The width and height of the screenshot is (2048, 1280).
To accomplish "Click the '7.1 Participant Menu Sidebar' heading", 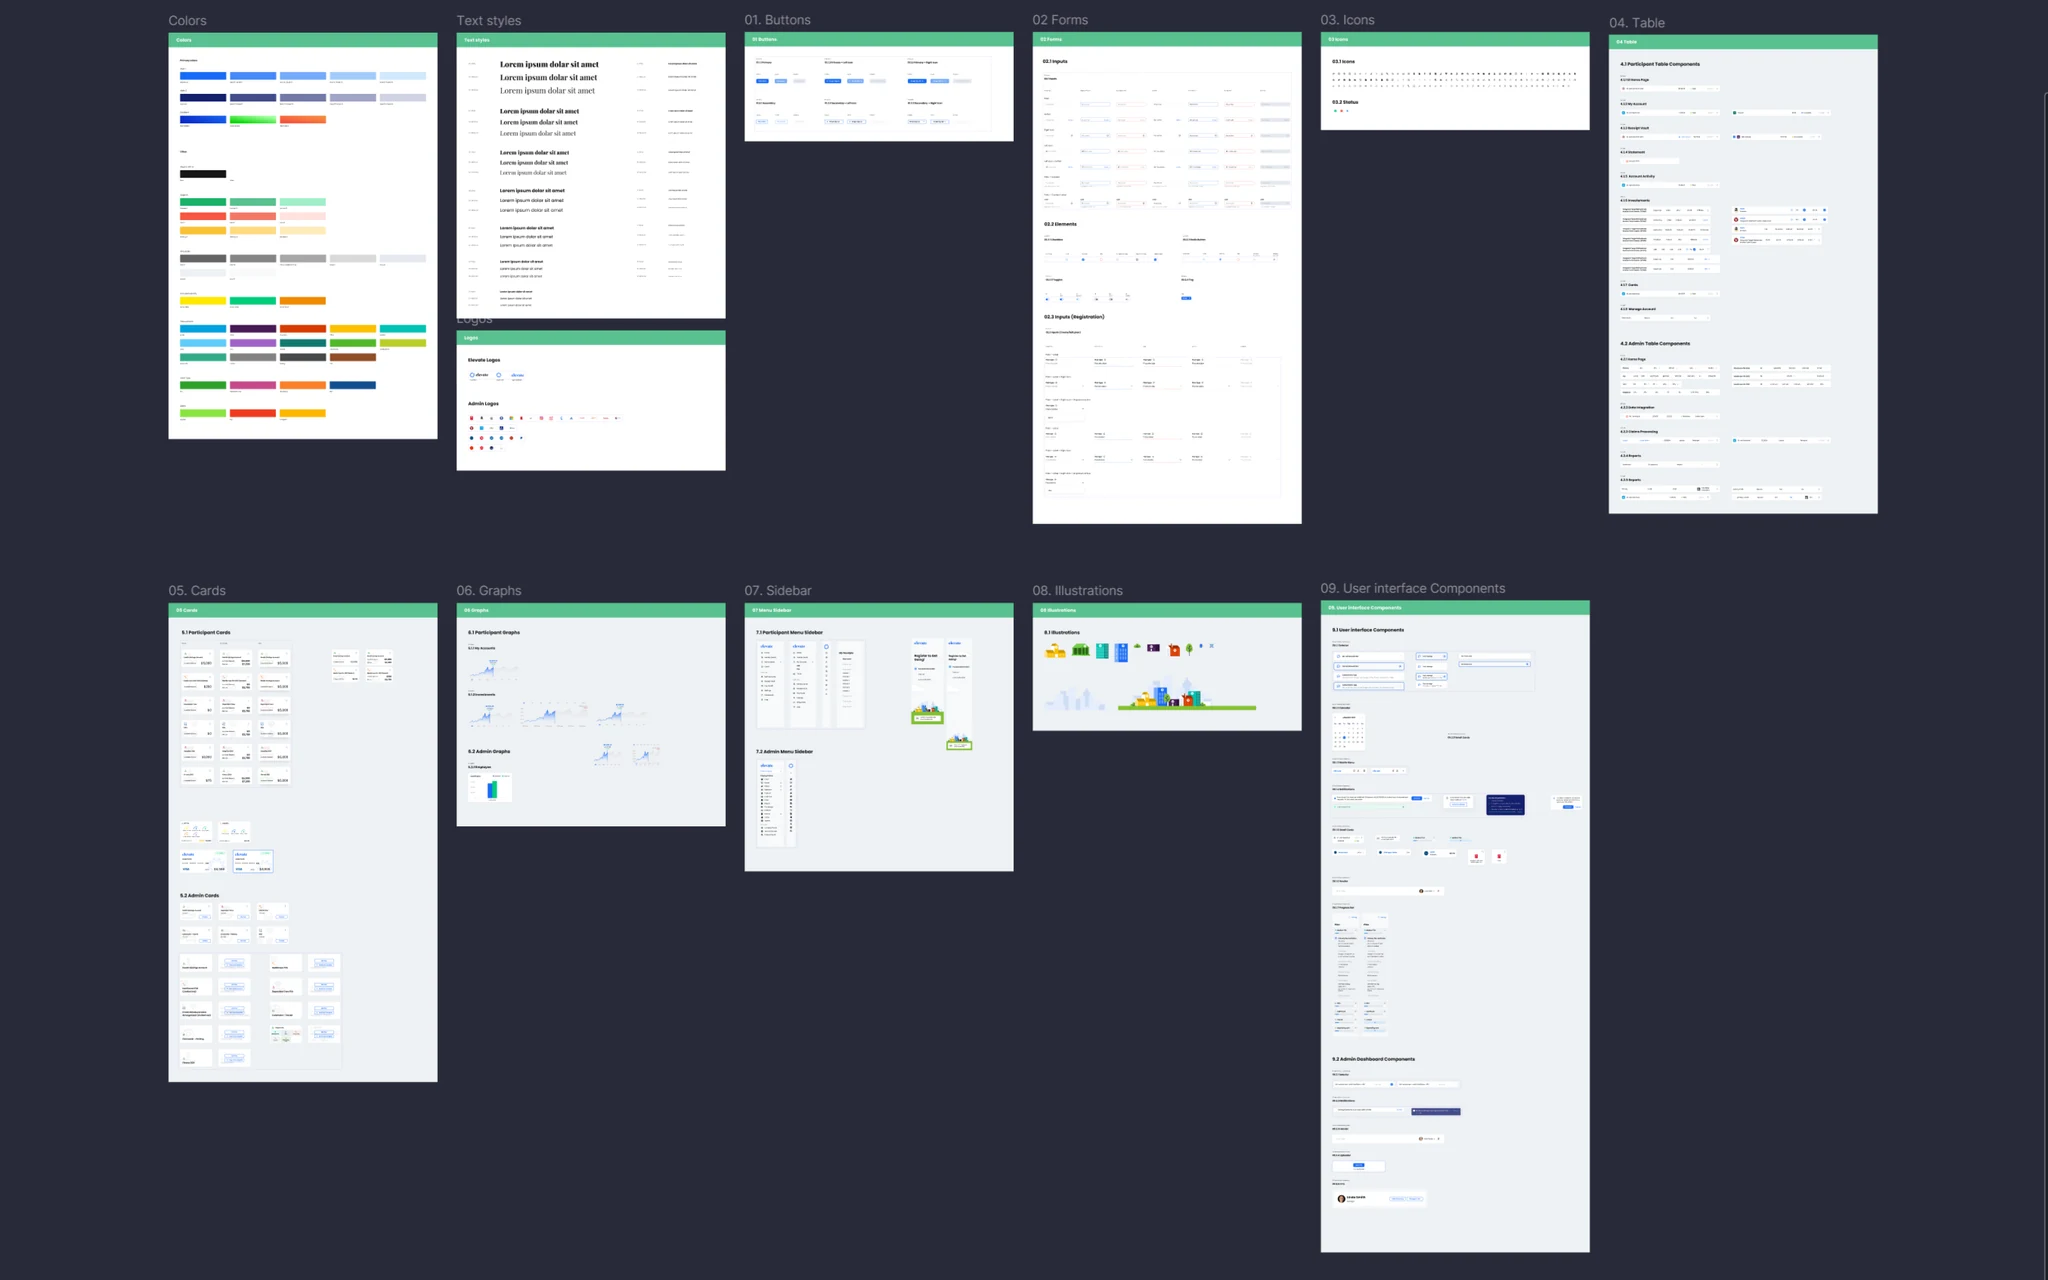I will click(789, 633).
